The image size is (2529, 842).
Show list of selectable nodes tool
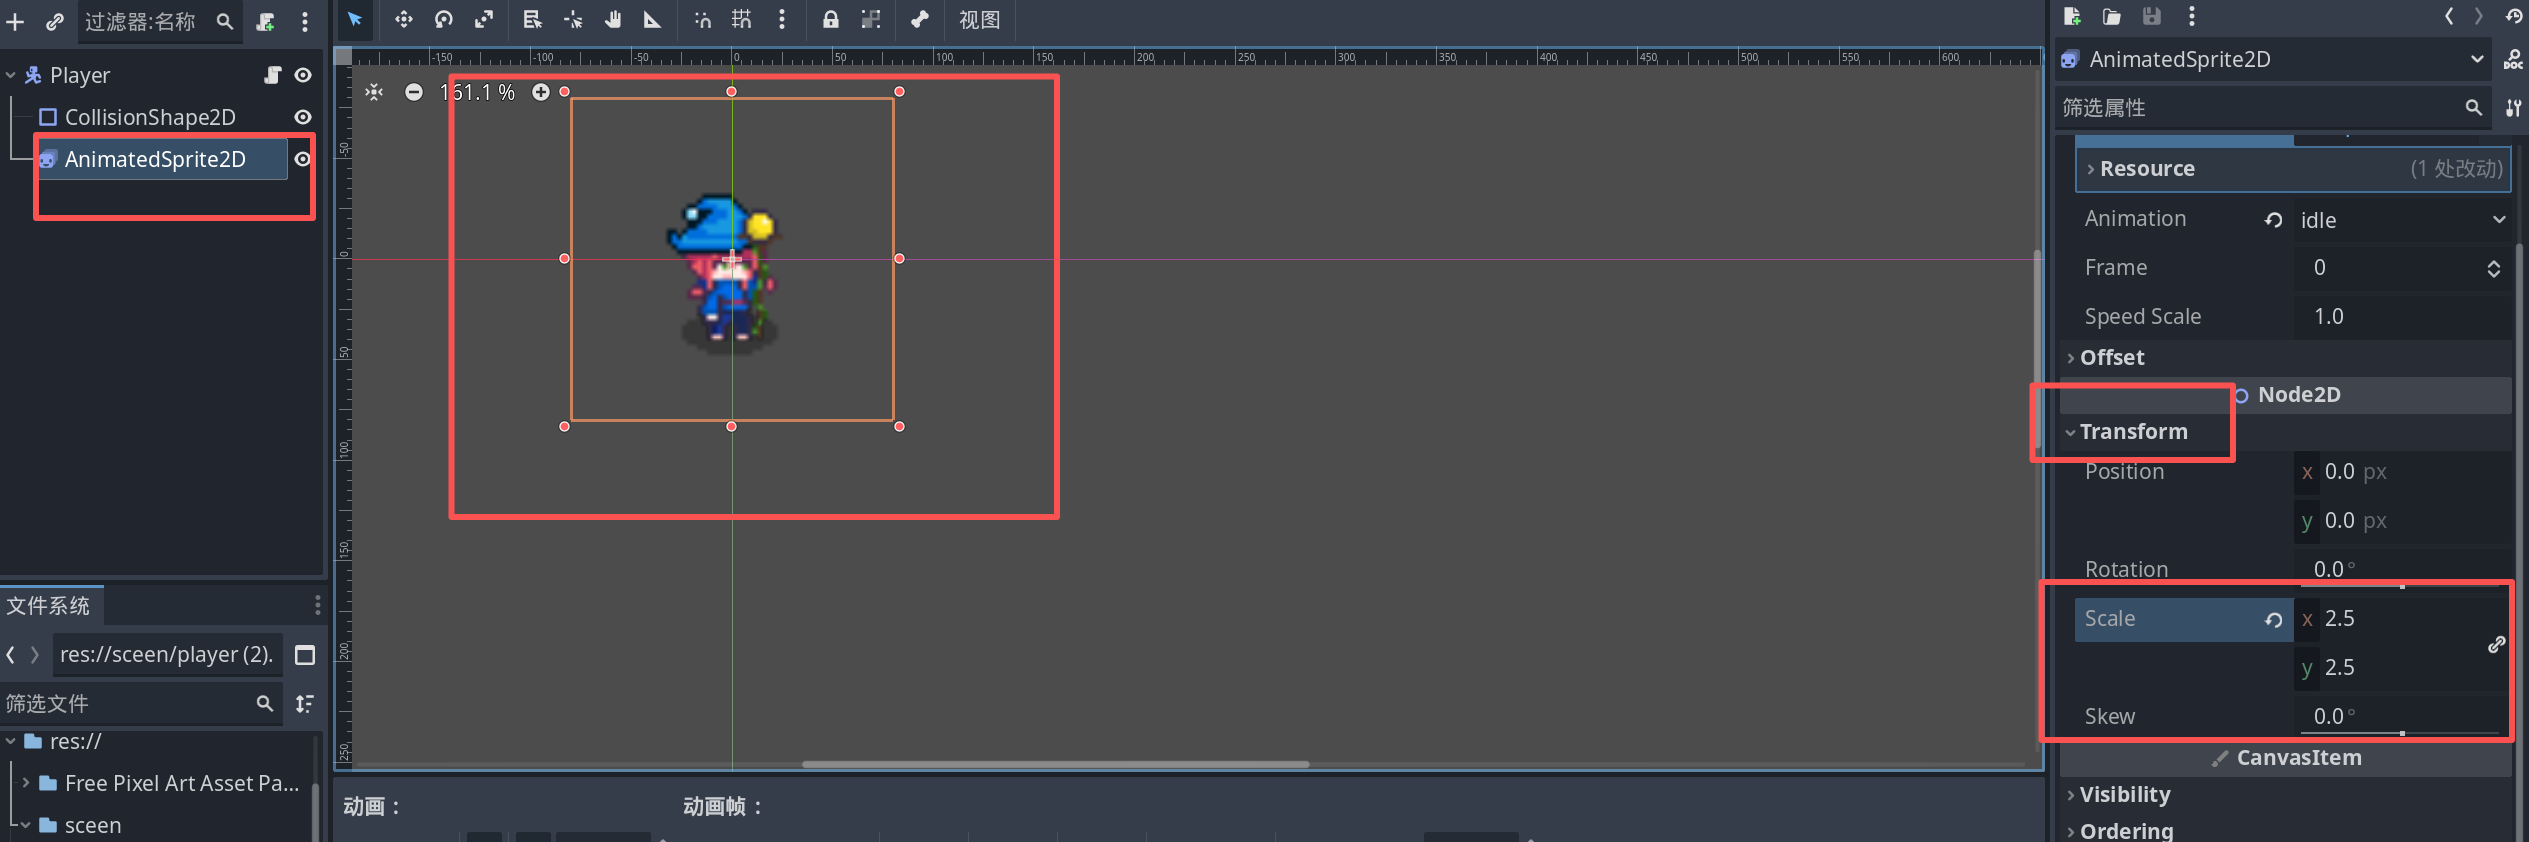(x=532, y=19)
